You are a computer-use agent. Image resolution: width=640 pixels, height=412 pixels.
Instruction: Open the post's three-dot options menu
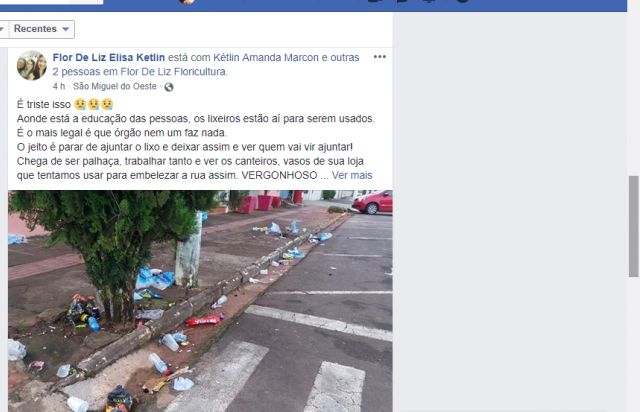[380, 57]
